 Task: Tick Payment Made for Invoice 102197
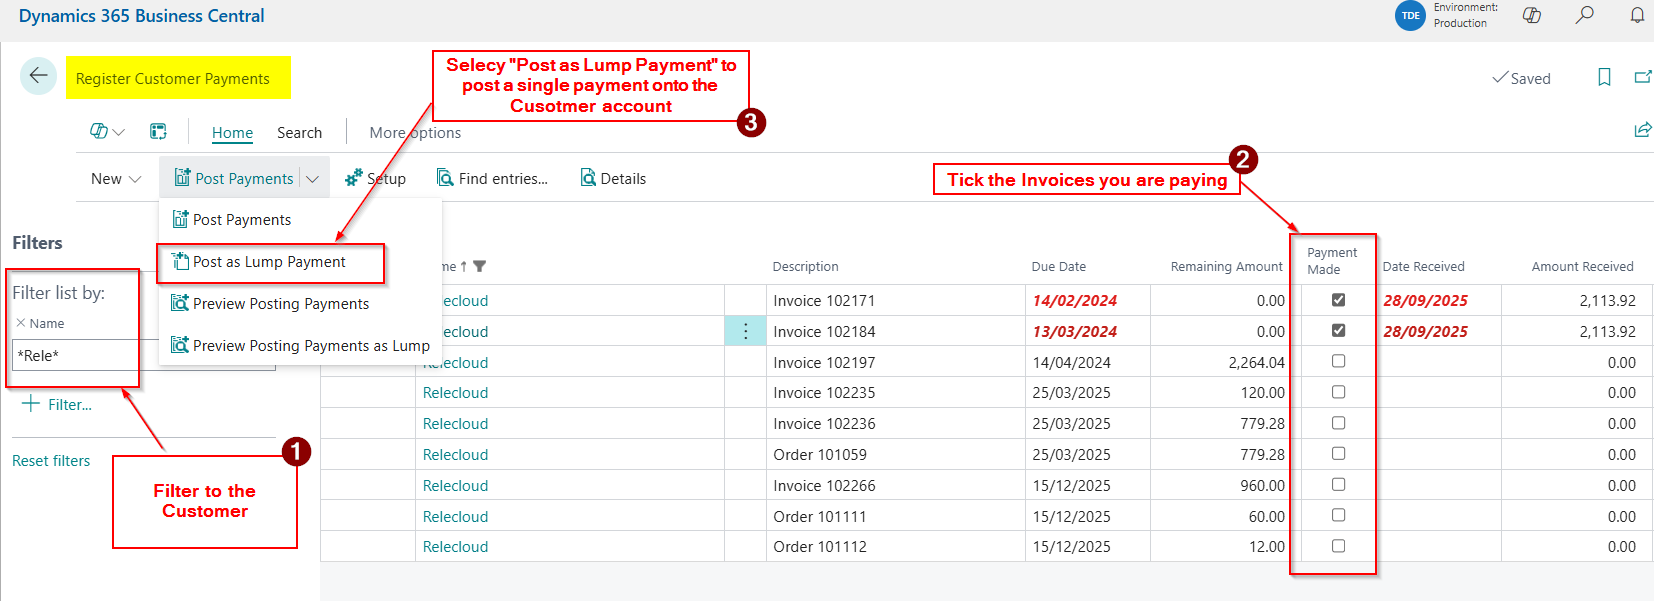pyautogui.click(x=1338, y=361)
